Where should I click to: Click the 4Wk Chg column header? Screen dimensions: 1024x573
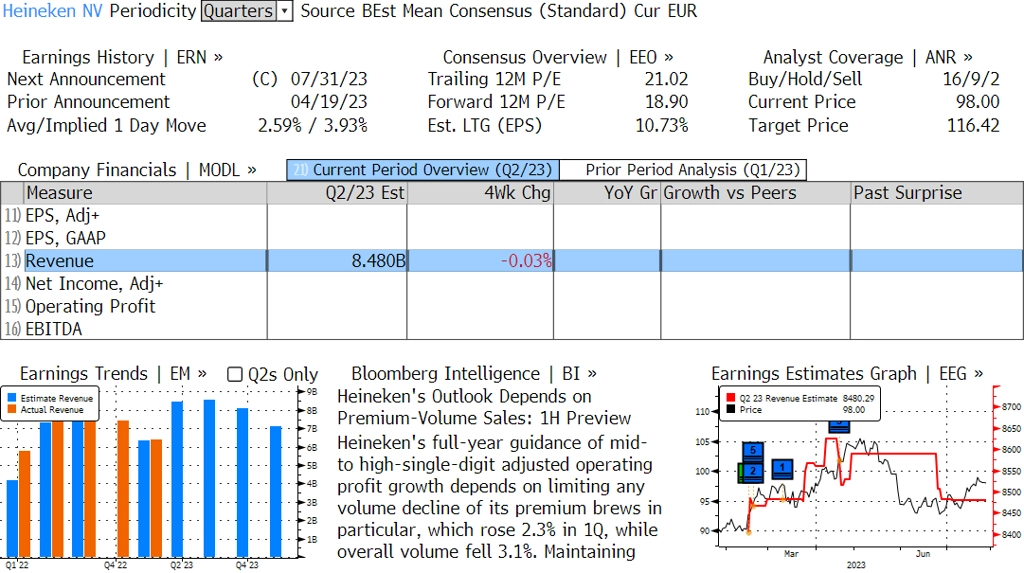coord(480,193)
